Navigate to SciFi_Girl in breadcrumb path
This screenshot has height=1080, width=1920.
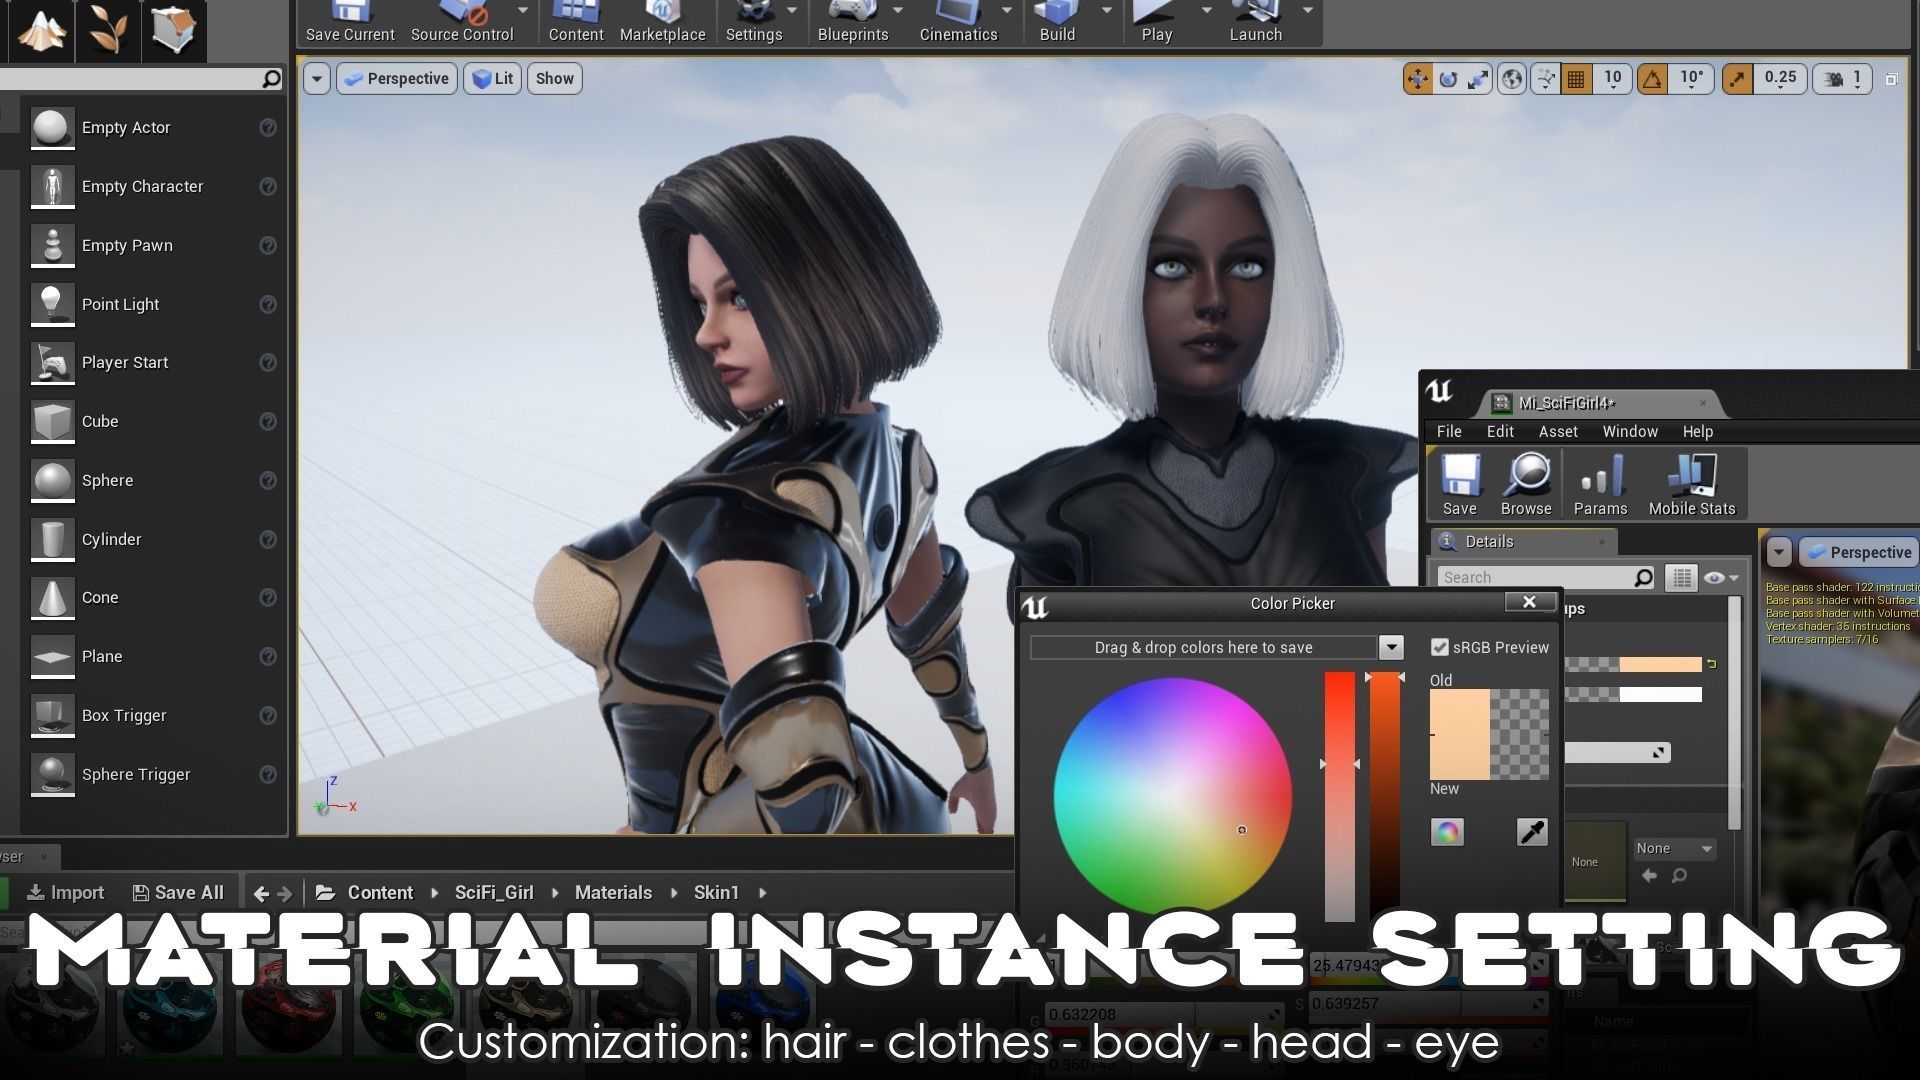click(494, 893)
